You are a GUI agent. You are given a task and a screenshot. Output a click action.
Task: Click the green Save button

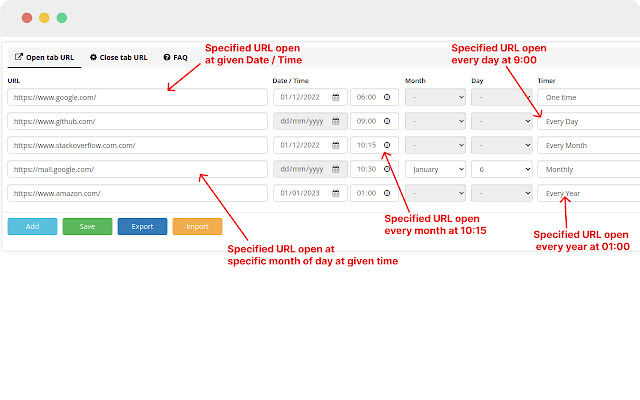click(x=87, y=227)
